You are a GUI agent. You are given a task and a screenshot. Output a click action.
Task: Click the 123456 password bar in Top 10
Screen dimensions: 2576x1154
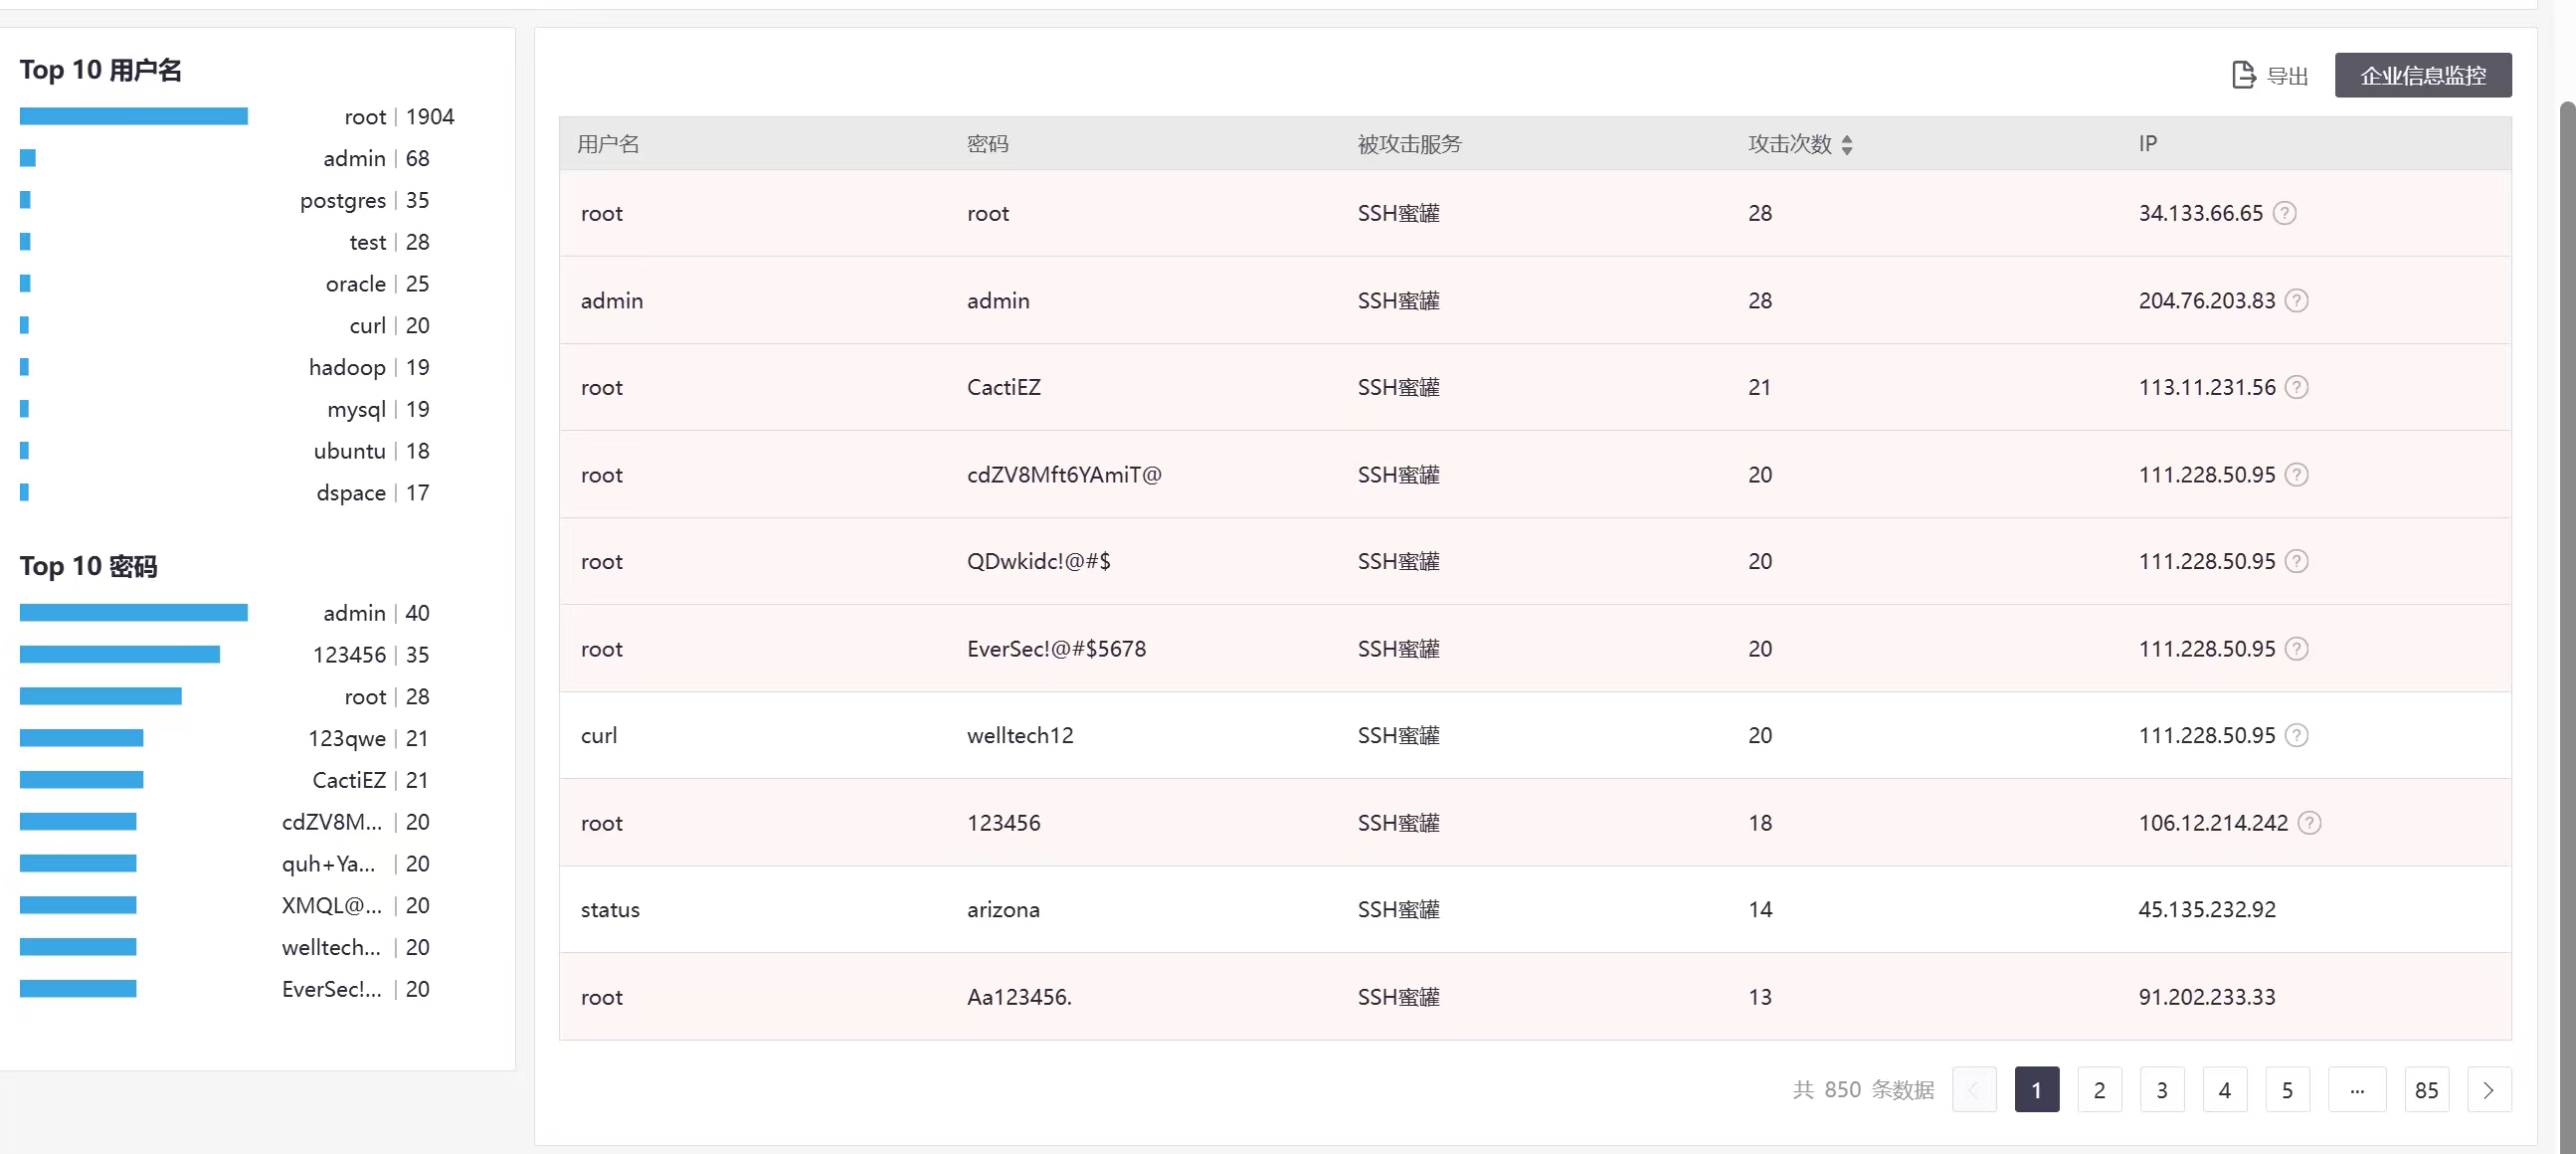(120, 654)
